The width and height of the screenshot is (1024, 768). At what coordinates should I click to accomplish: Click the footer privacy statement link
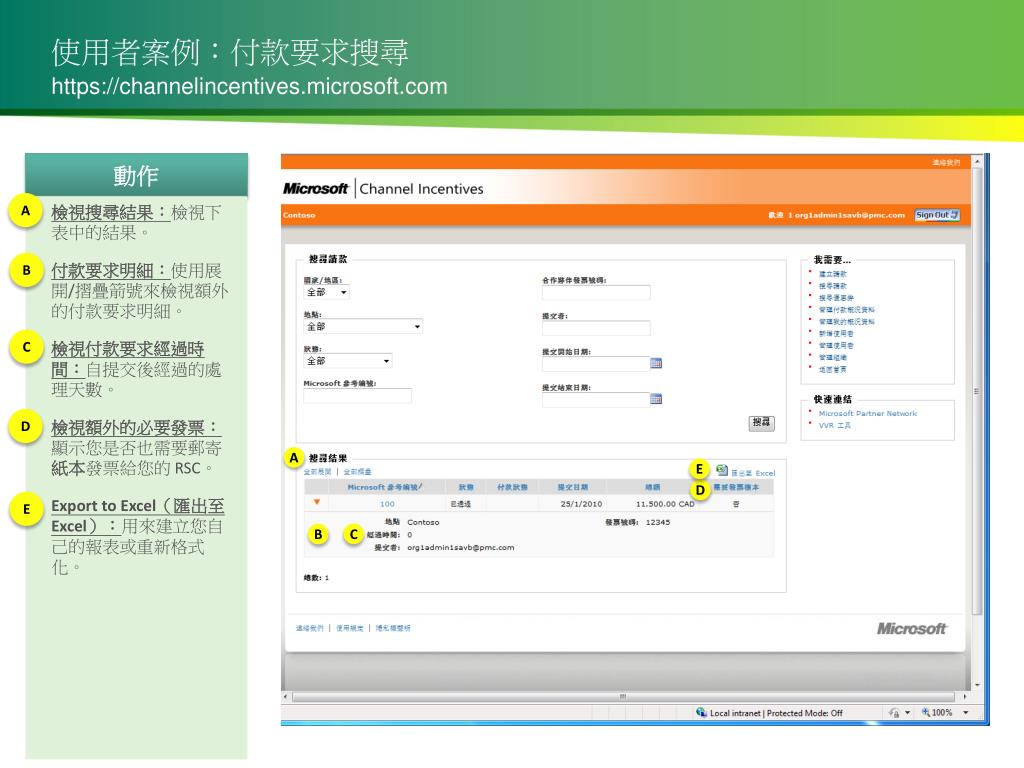tap(392, 628)
